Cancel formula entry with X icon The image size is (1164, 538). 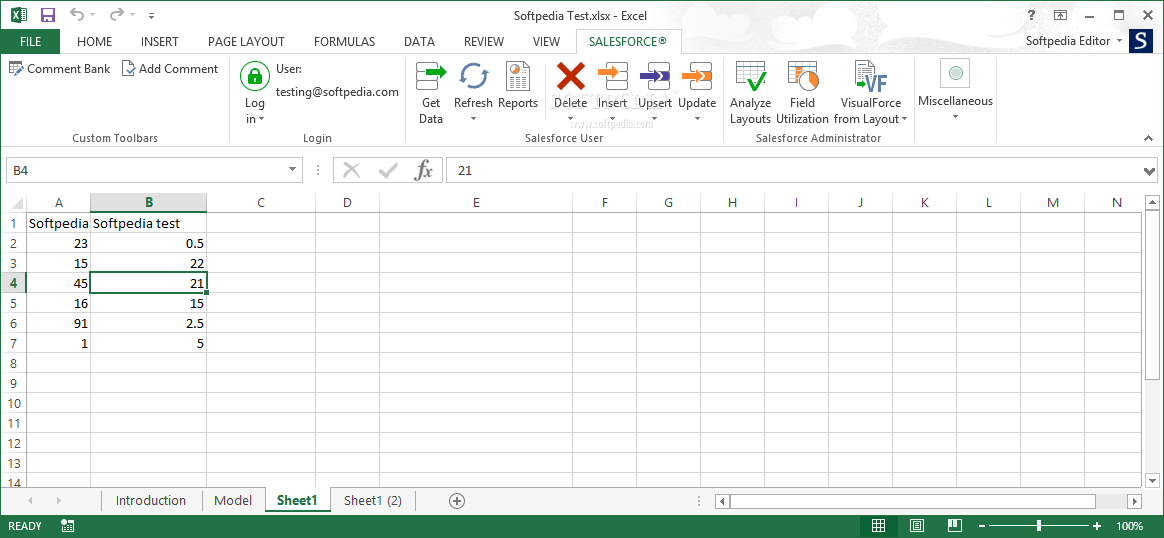352,171
